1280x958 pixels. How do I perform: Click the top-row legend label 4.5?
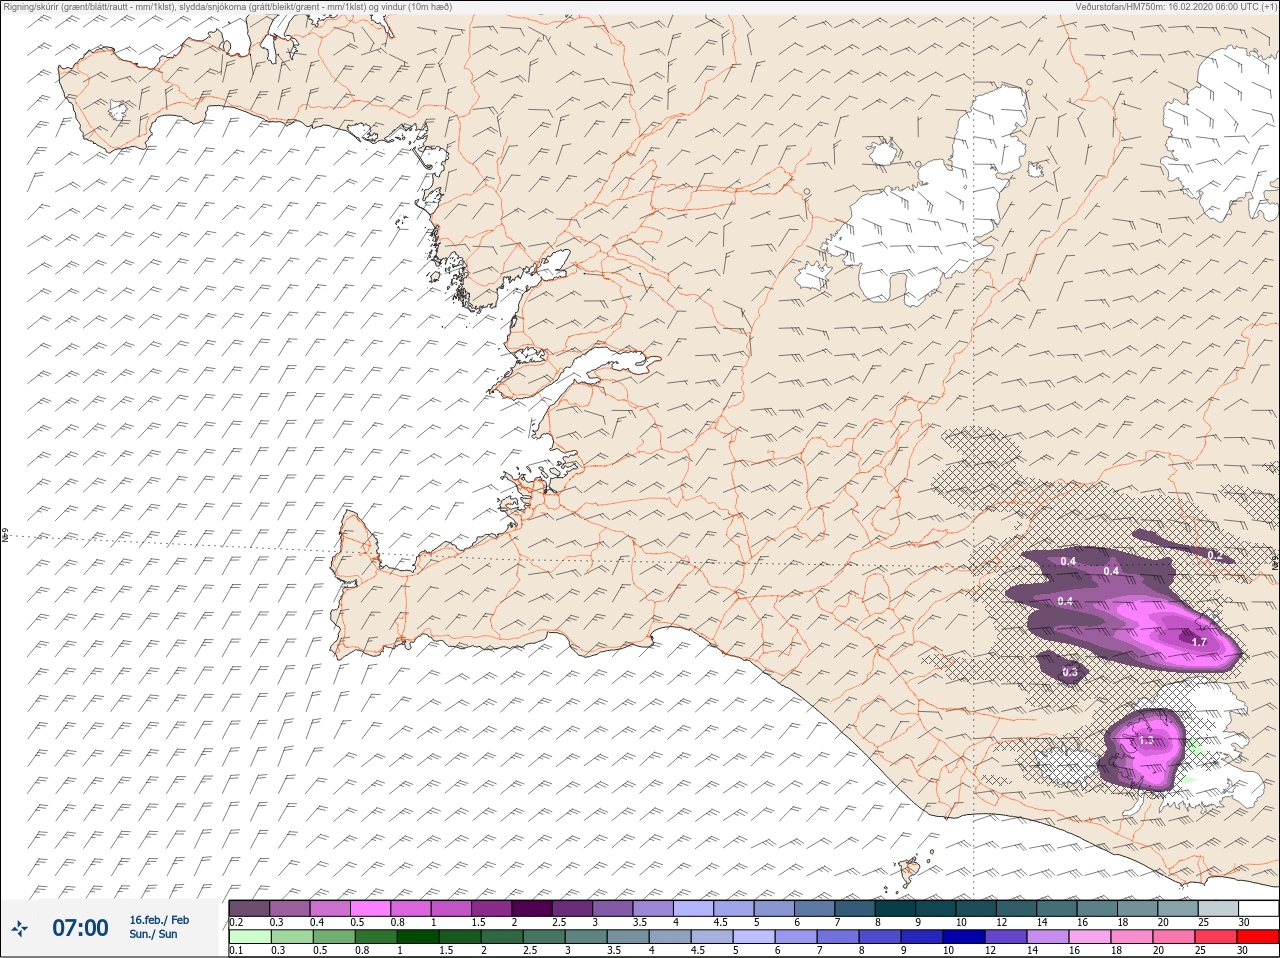tap(720, 922)
